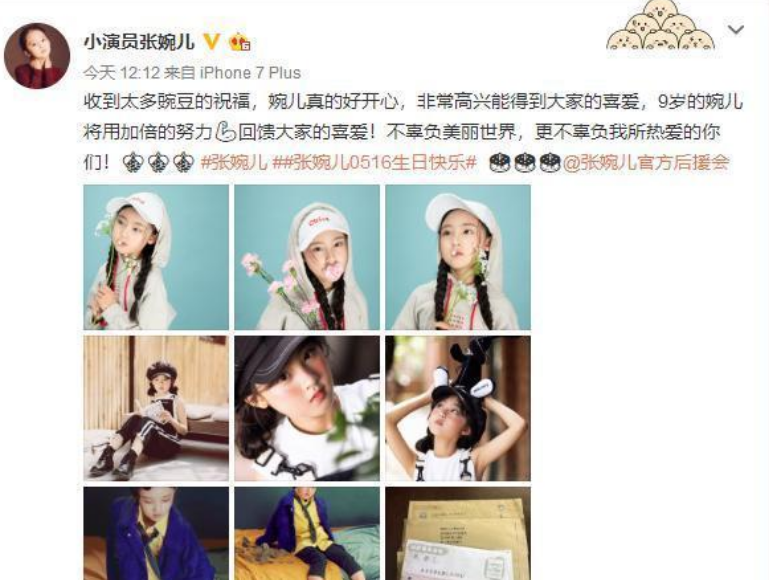Viewport: 769px width, 580px height.
Task: Click the potato cartoon card decoration
Action: 661,25
